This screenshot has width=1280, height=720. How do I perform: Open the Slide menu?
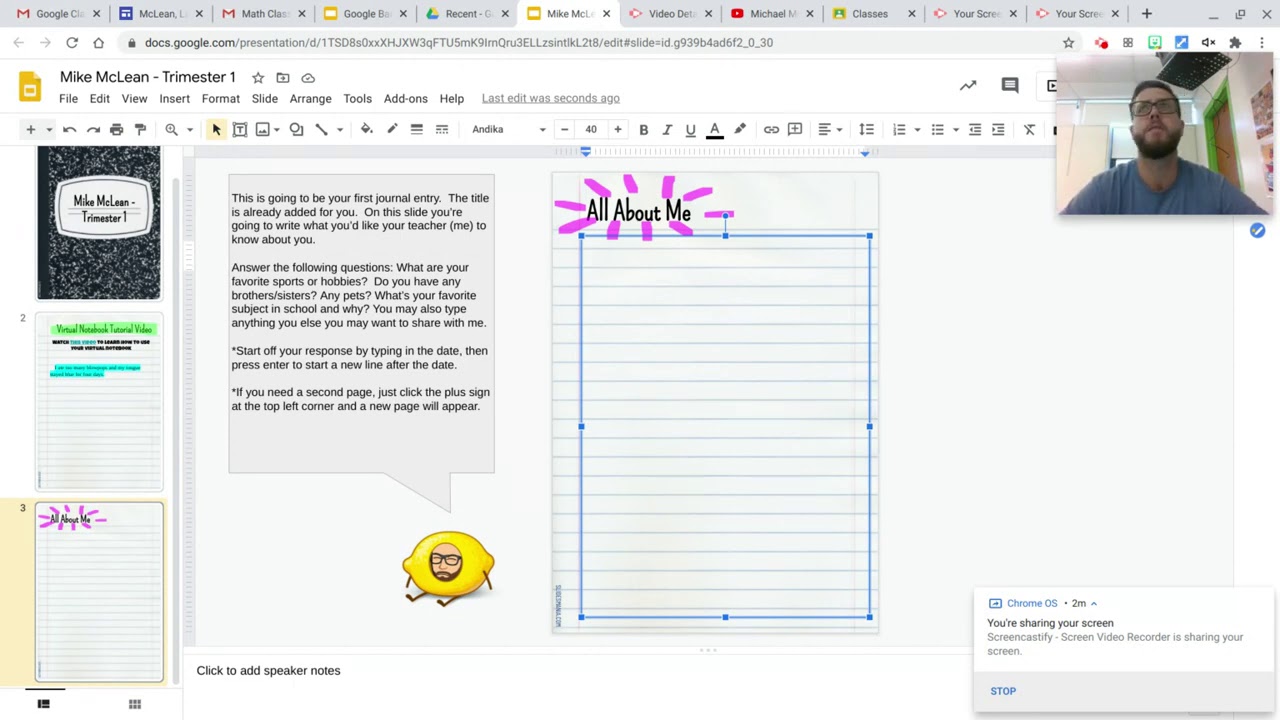[x=264, y=98]
